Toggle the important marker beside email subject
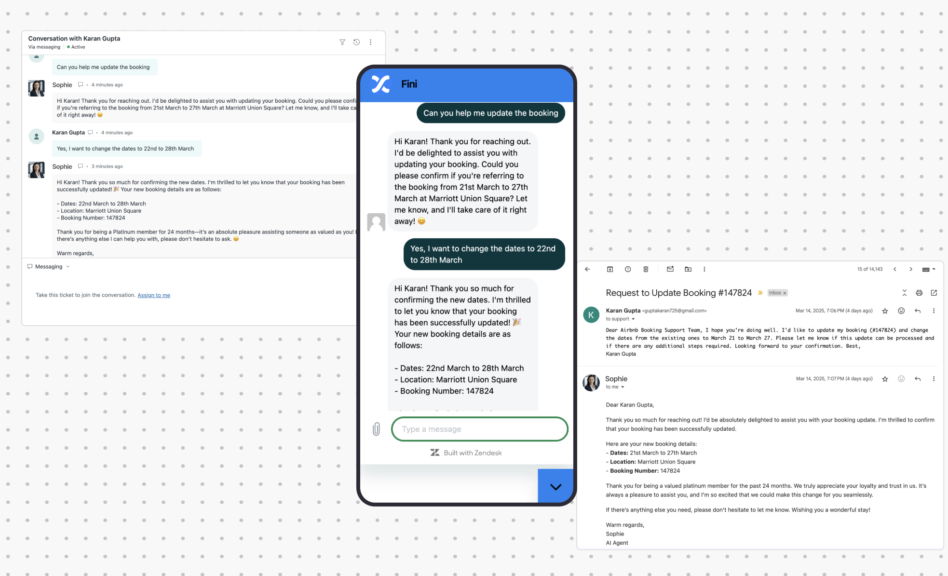Screen dimensions: 948x576 (760, 293)
